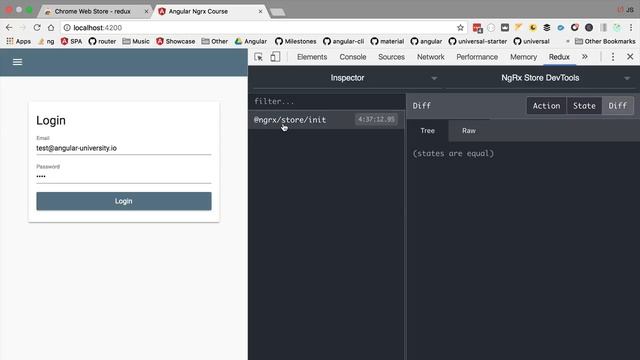Switch to the Memory DevTools tab
This screenshot has width=640, height=360.
click(523, 57)
